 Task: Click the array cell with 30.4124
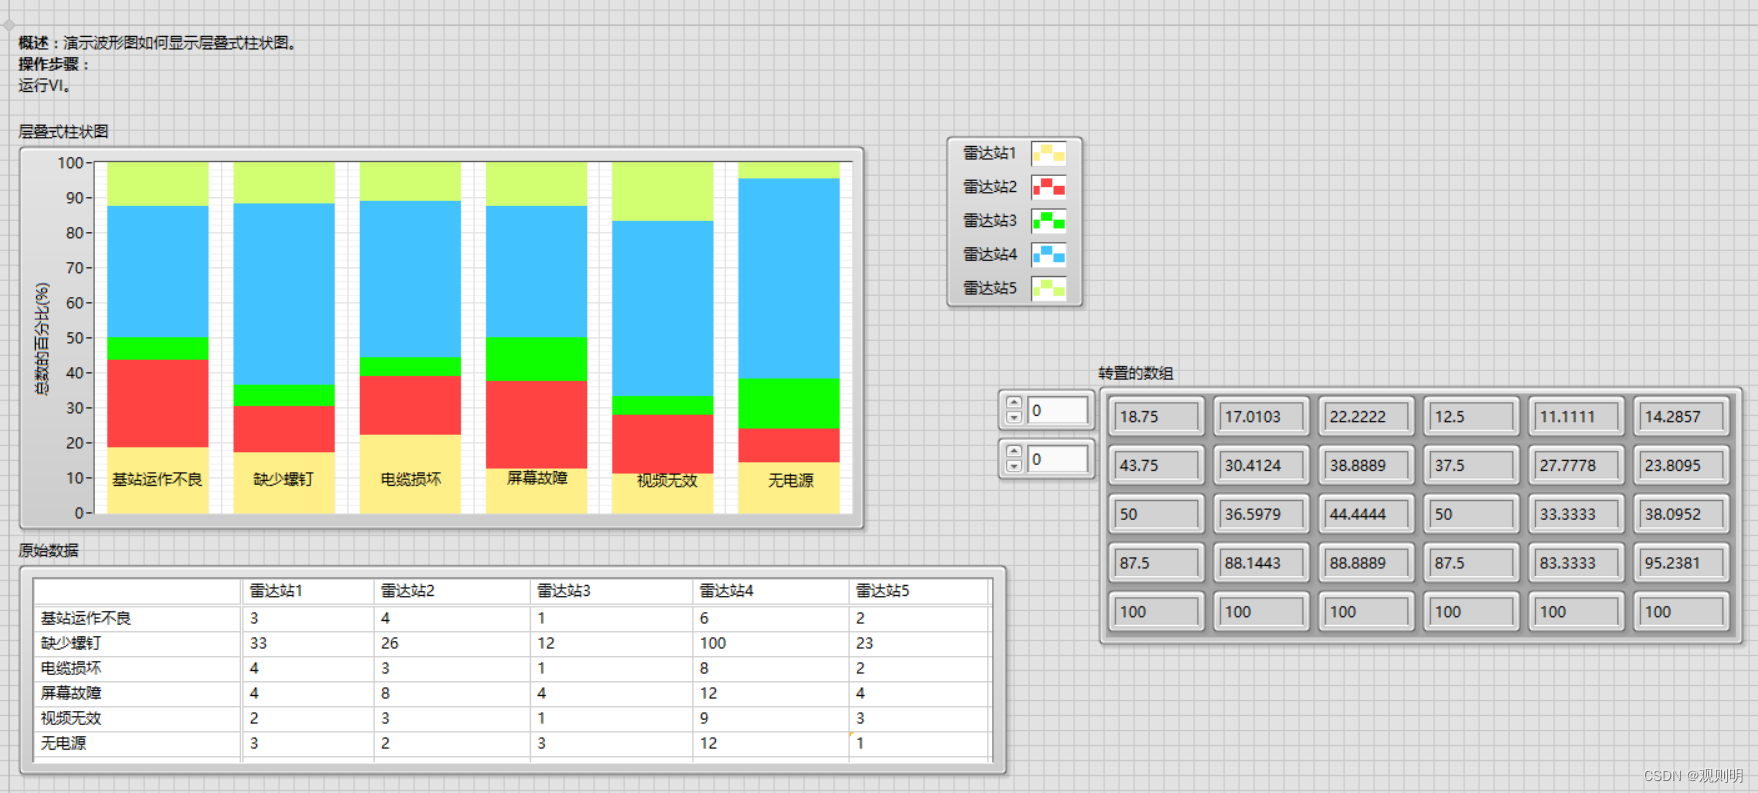click(x=1262, y=466)
